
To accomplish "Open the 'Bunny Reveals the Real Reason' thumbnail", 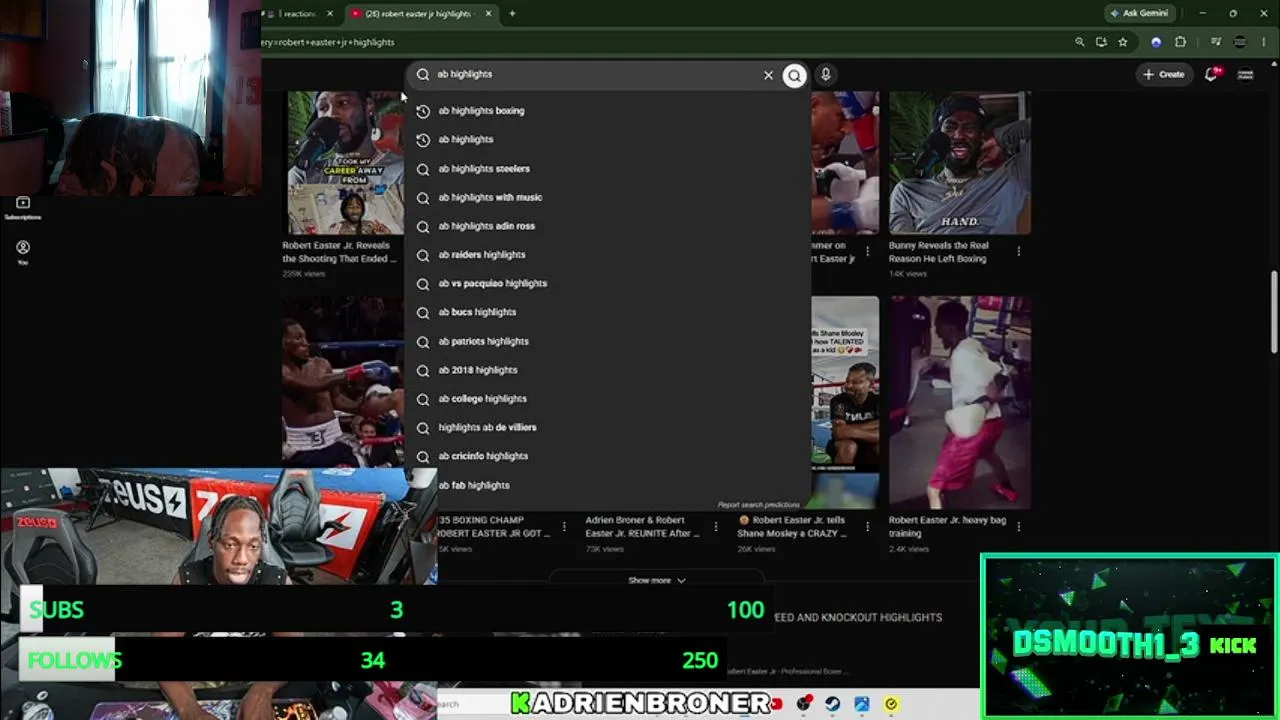I will (x=960, y=163).
